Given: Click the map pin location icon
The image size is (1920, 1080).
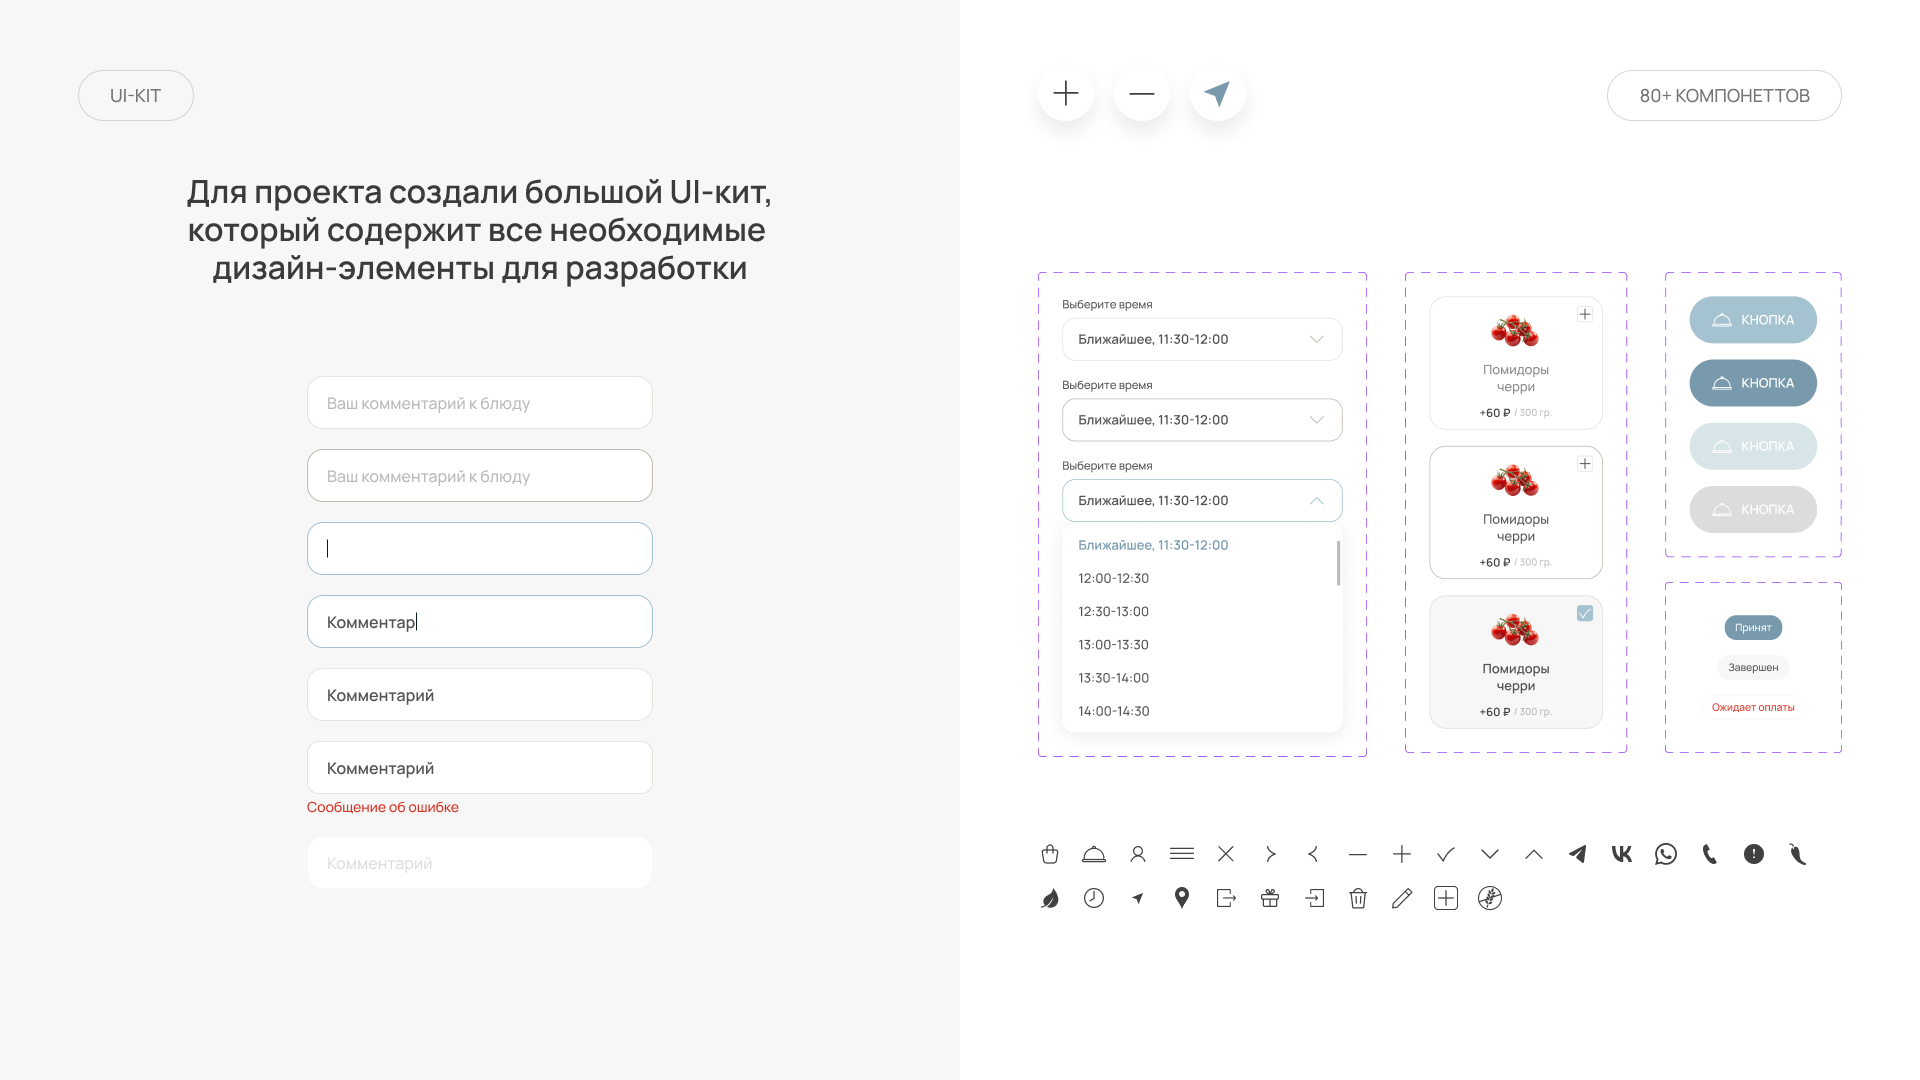Looking at the screenshot, I should [x=1181, y=898].
